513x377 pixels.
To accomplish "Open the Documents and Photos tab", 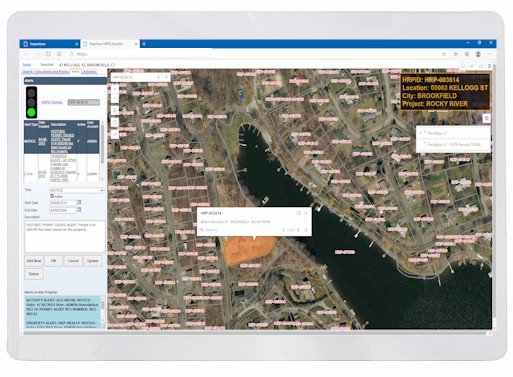I will coord(52,72).
